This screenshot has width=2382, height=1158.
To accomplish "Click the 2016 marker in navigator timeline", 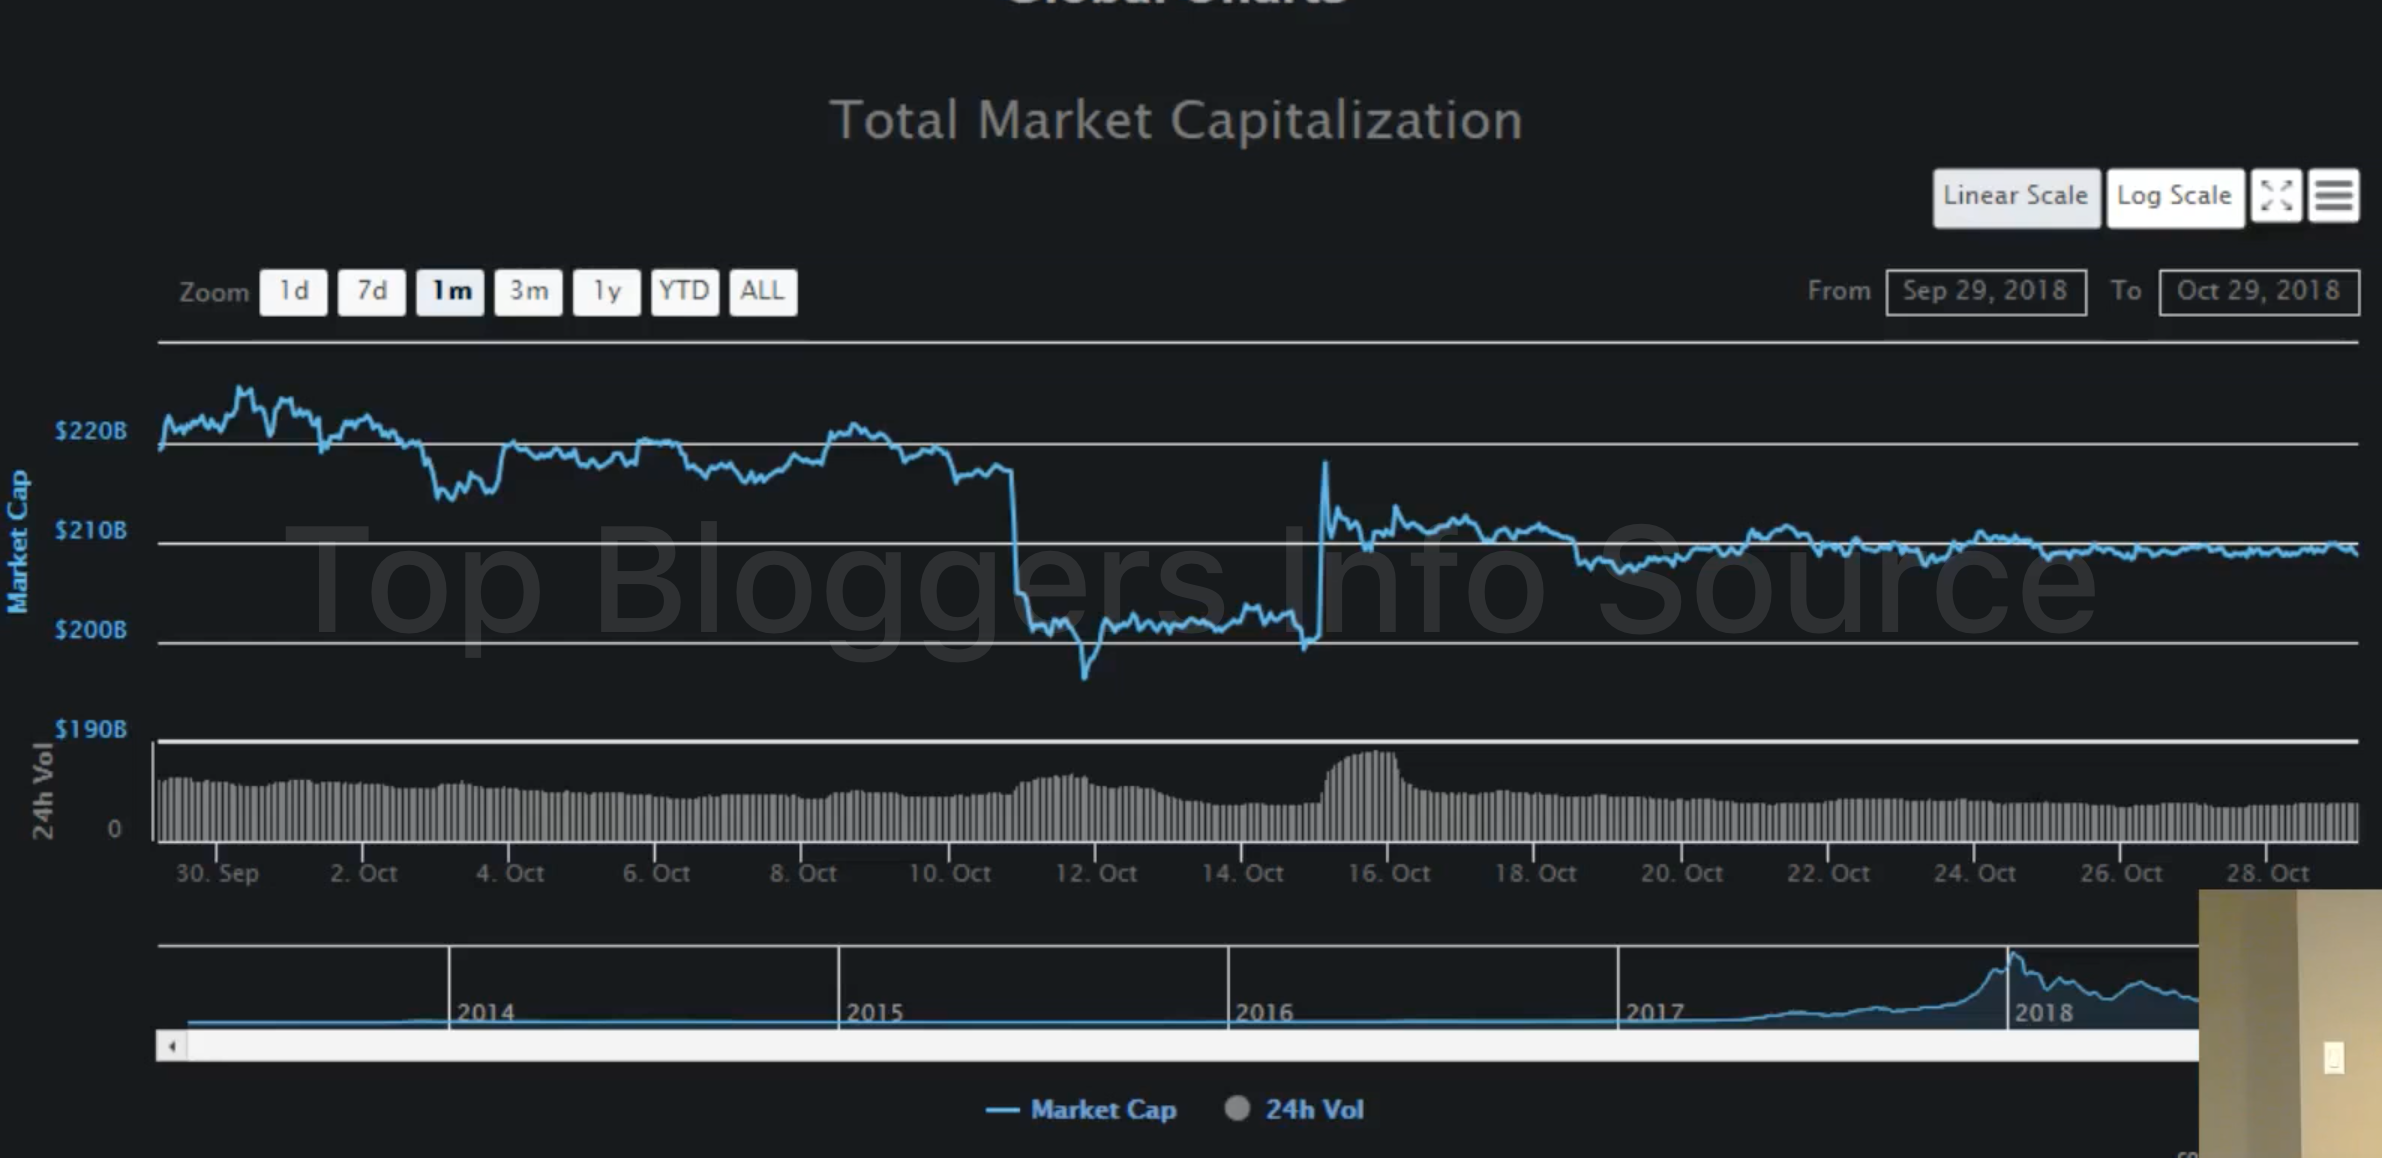I will (1264, 1011).
